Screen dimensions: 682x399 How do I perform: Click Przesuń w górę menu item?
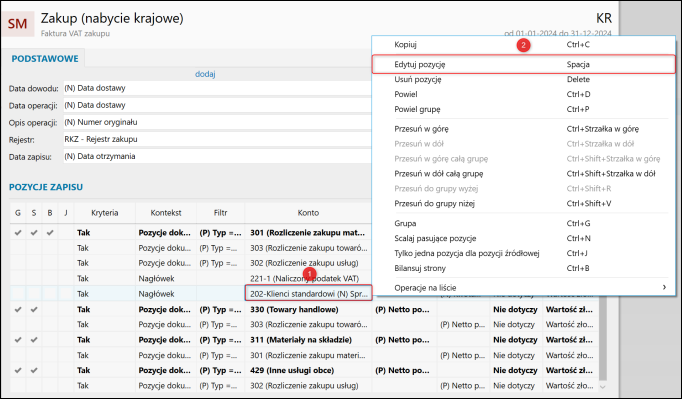pyautogui.click(x=523, y=129)
